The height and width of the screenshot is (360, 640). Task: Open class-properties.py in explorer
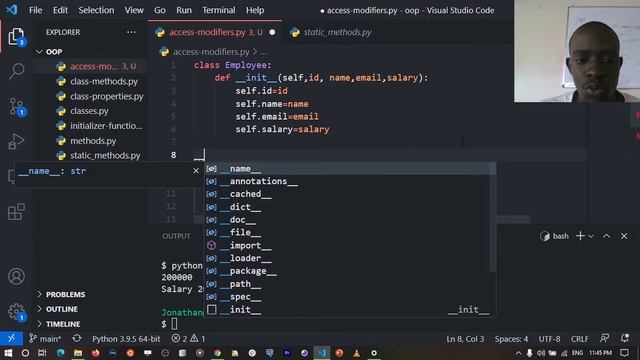coord(90,96)
